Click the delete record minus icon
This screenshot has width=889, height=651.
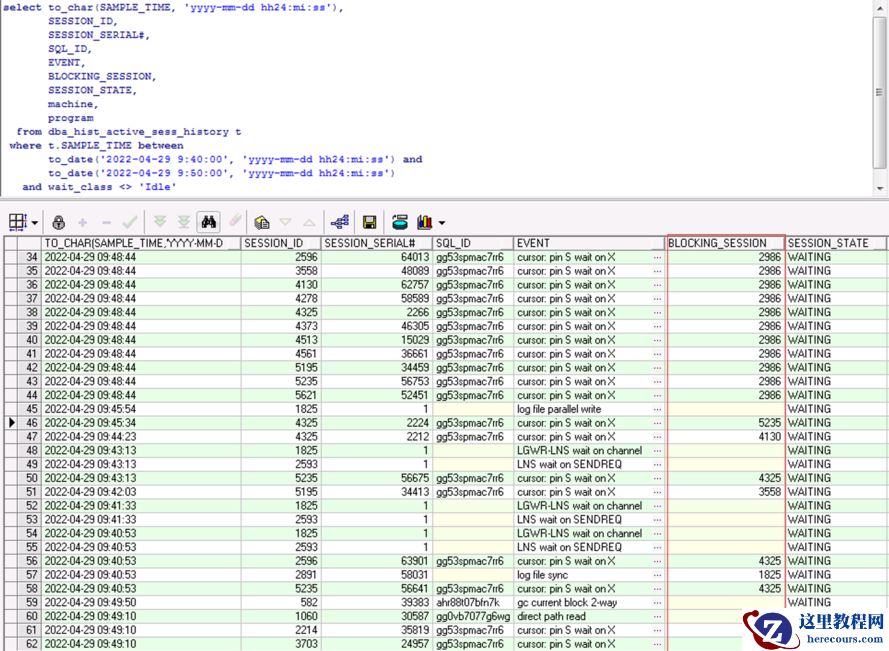[x=106, y=222]
